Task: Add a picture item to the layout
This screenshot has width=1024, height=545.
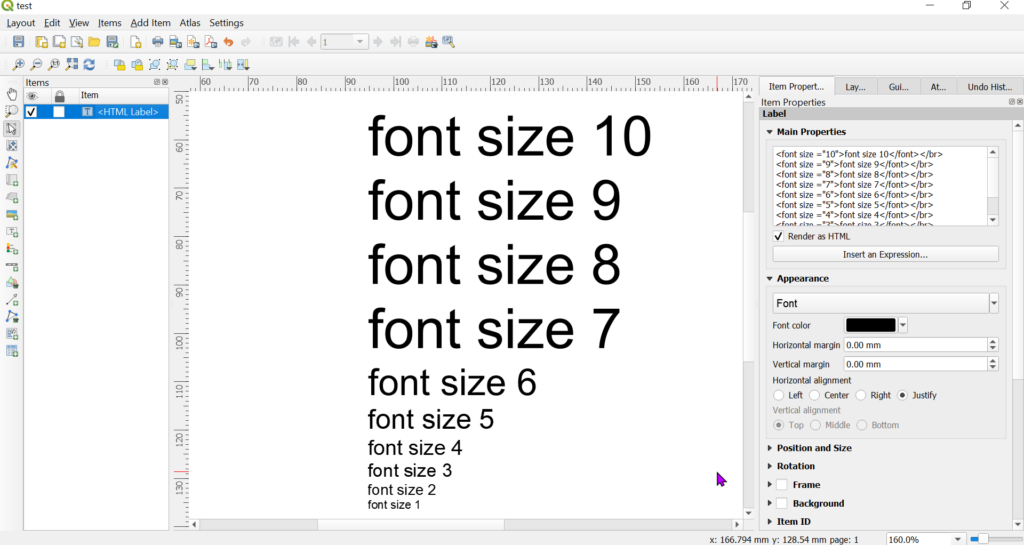Action: (11, 215)
